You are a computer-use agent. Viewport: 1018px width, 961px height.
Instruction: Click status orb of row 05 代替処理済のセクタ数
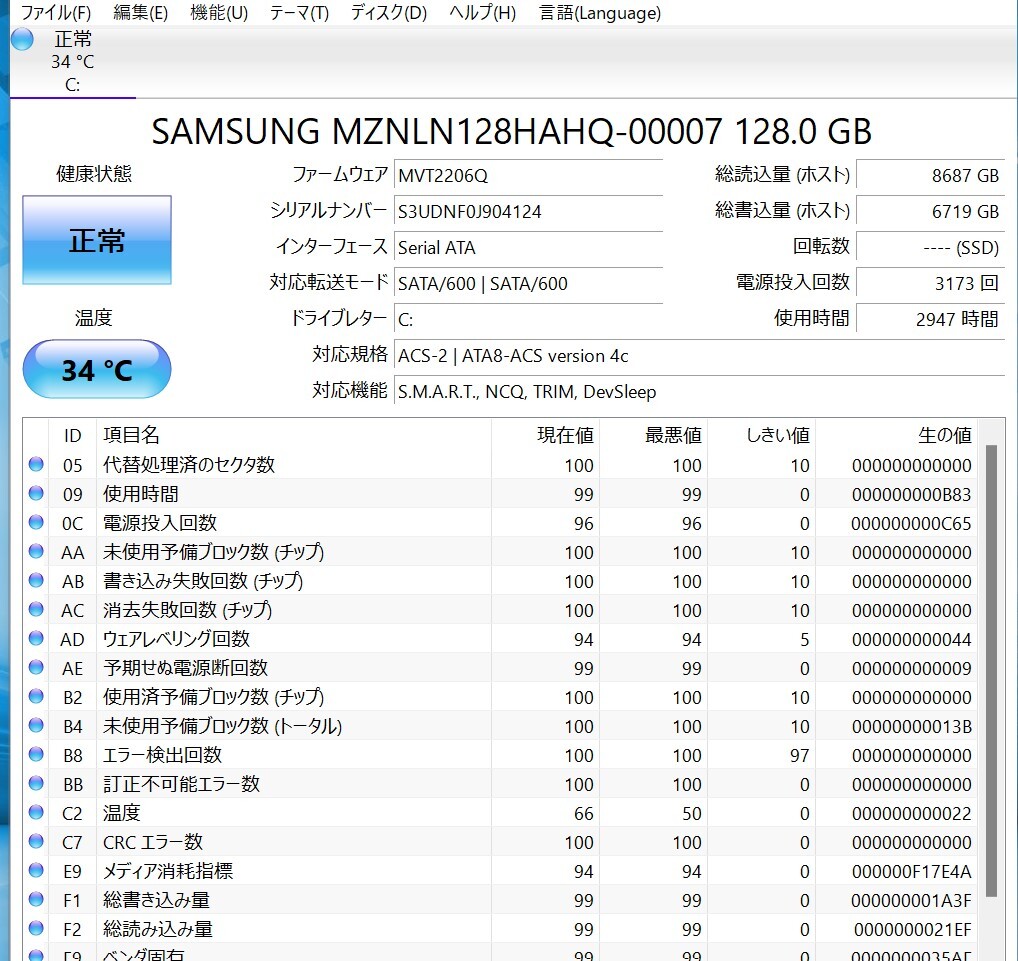pyautogui.click(x=36, y=464)
